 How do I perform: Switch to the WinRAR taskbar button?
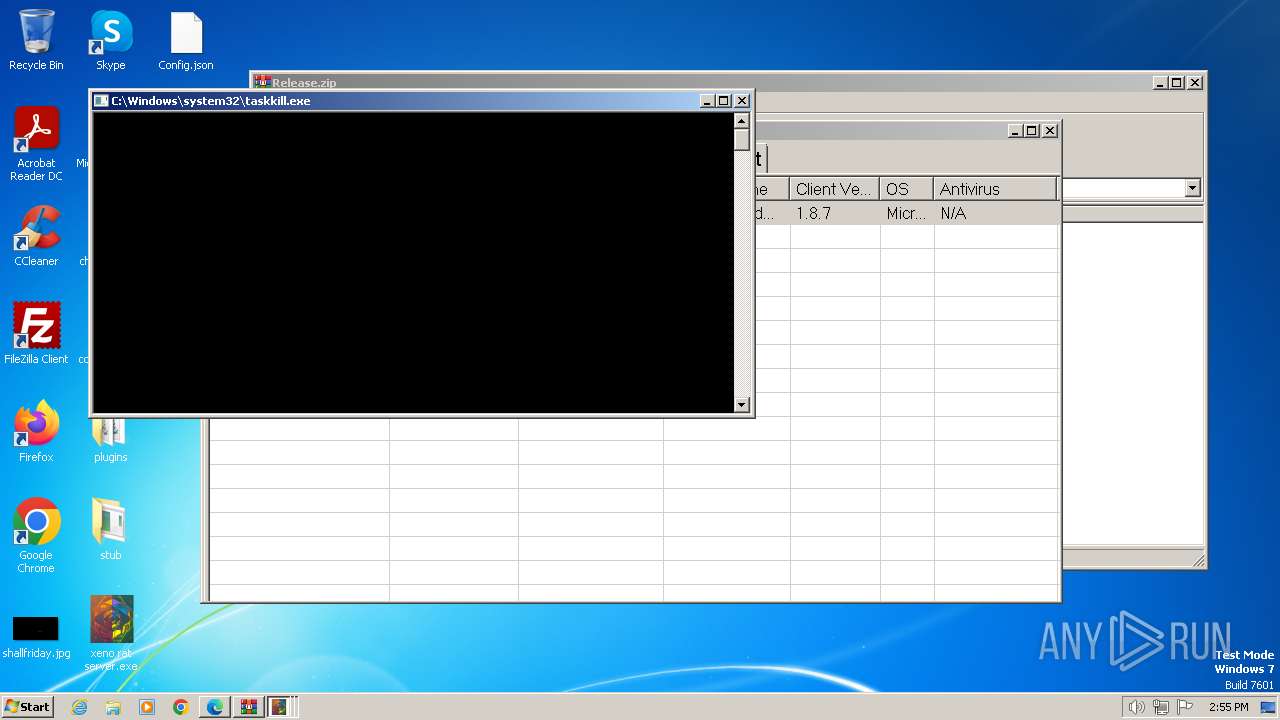point(249,707)
